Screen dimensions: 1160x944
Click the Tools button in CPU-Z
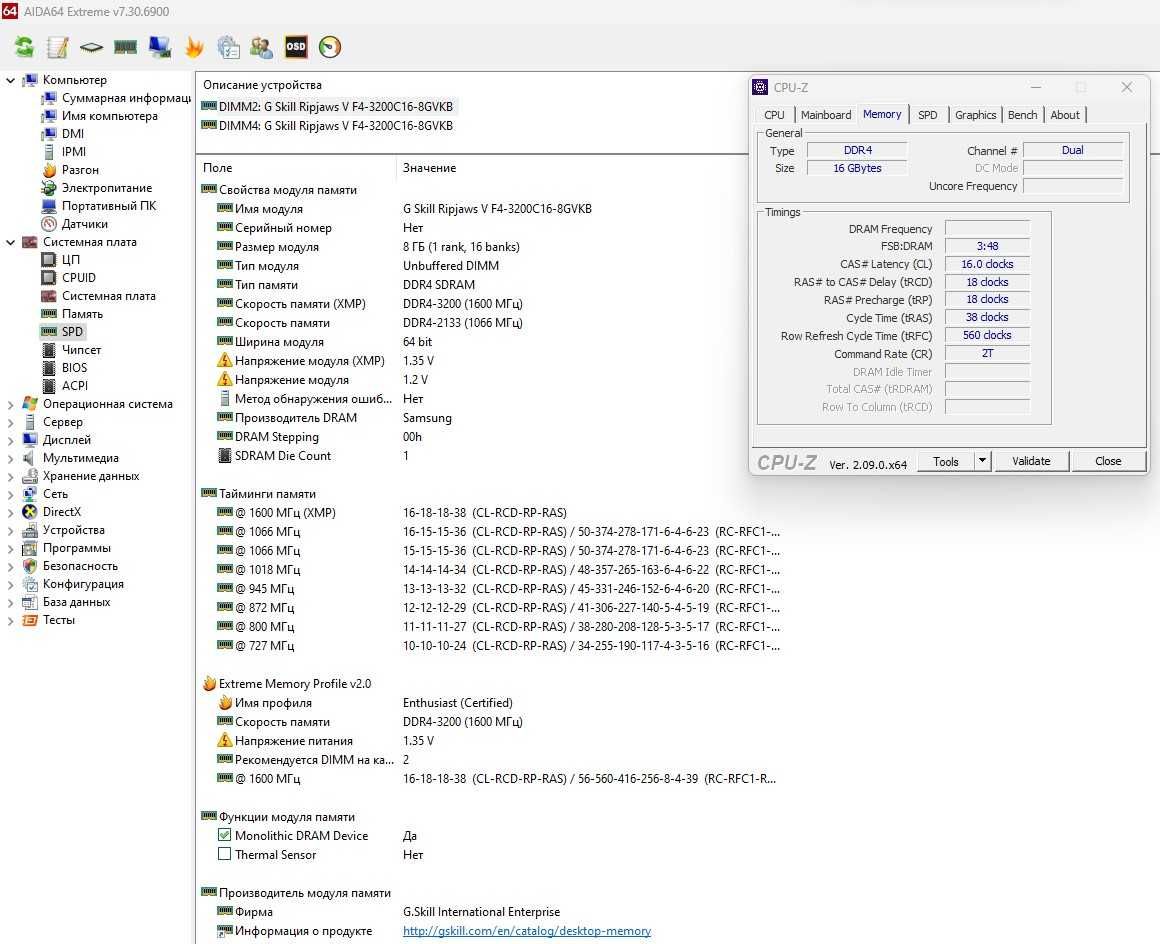tap(945, 461)
